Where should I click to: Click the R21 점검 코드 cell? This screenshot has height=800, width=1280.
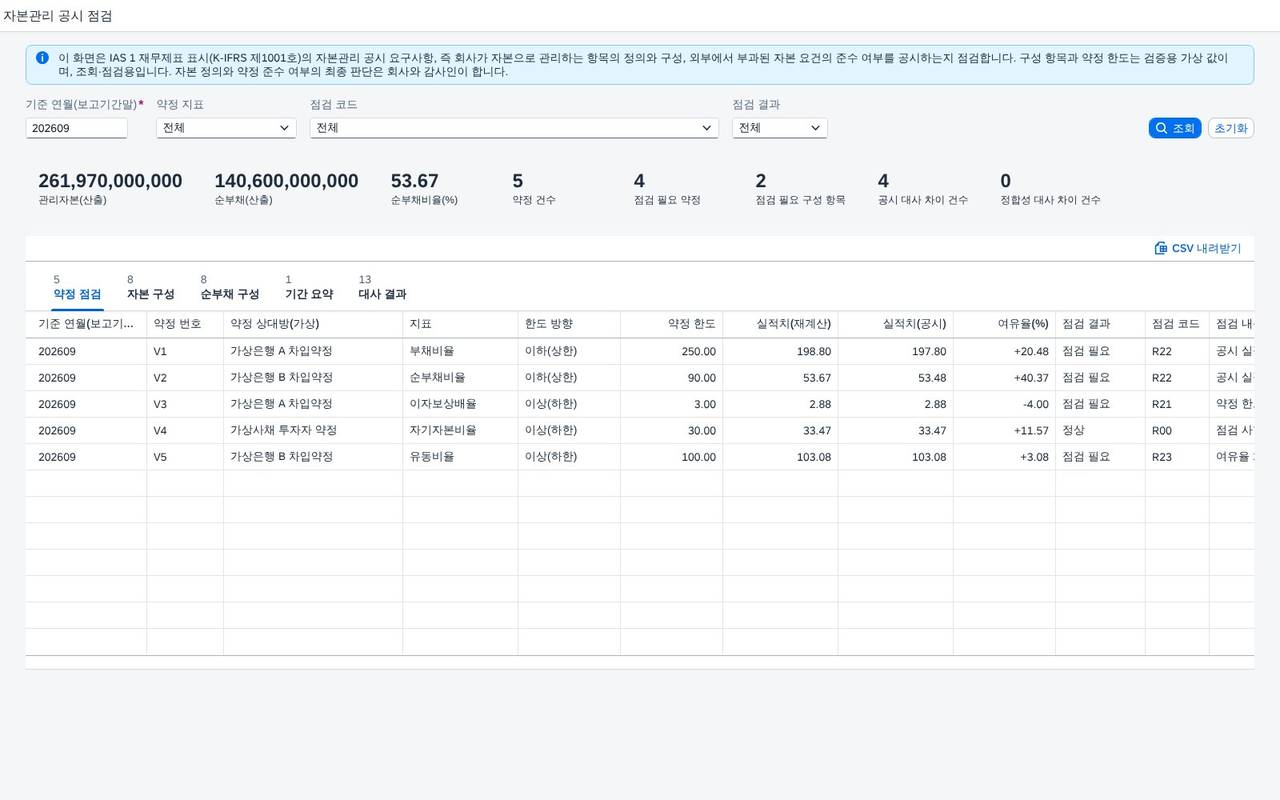point(1177,404)
